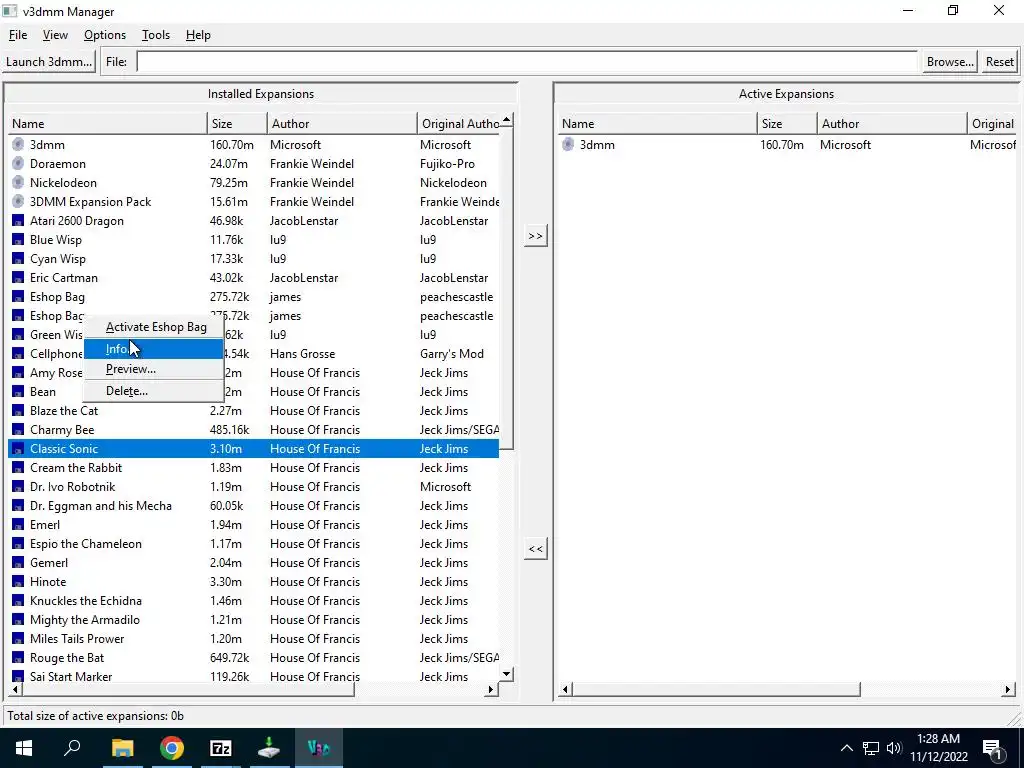This screenshot has height=768, width=1024.
Task: Click the Knuckles the Echidna item icon
Action: [18, 601]
